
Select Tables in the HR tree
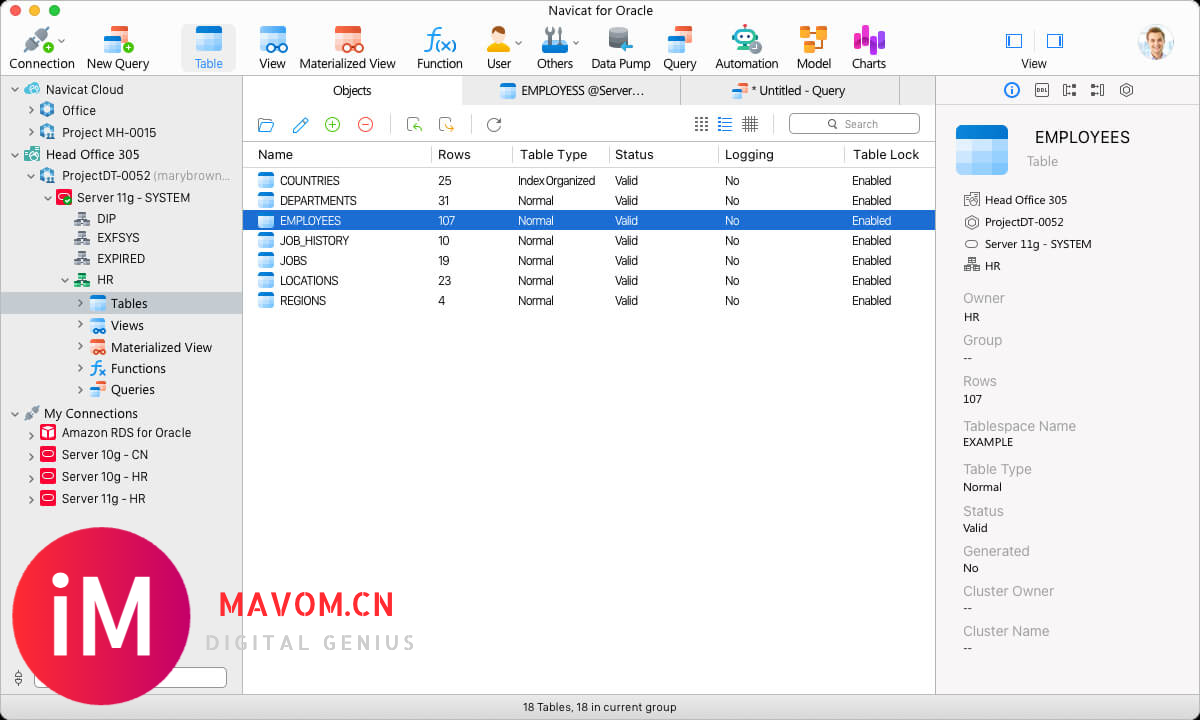click(121, 303)
